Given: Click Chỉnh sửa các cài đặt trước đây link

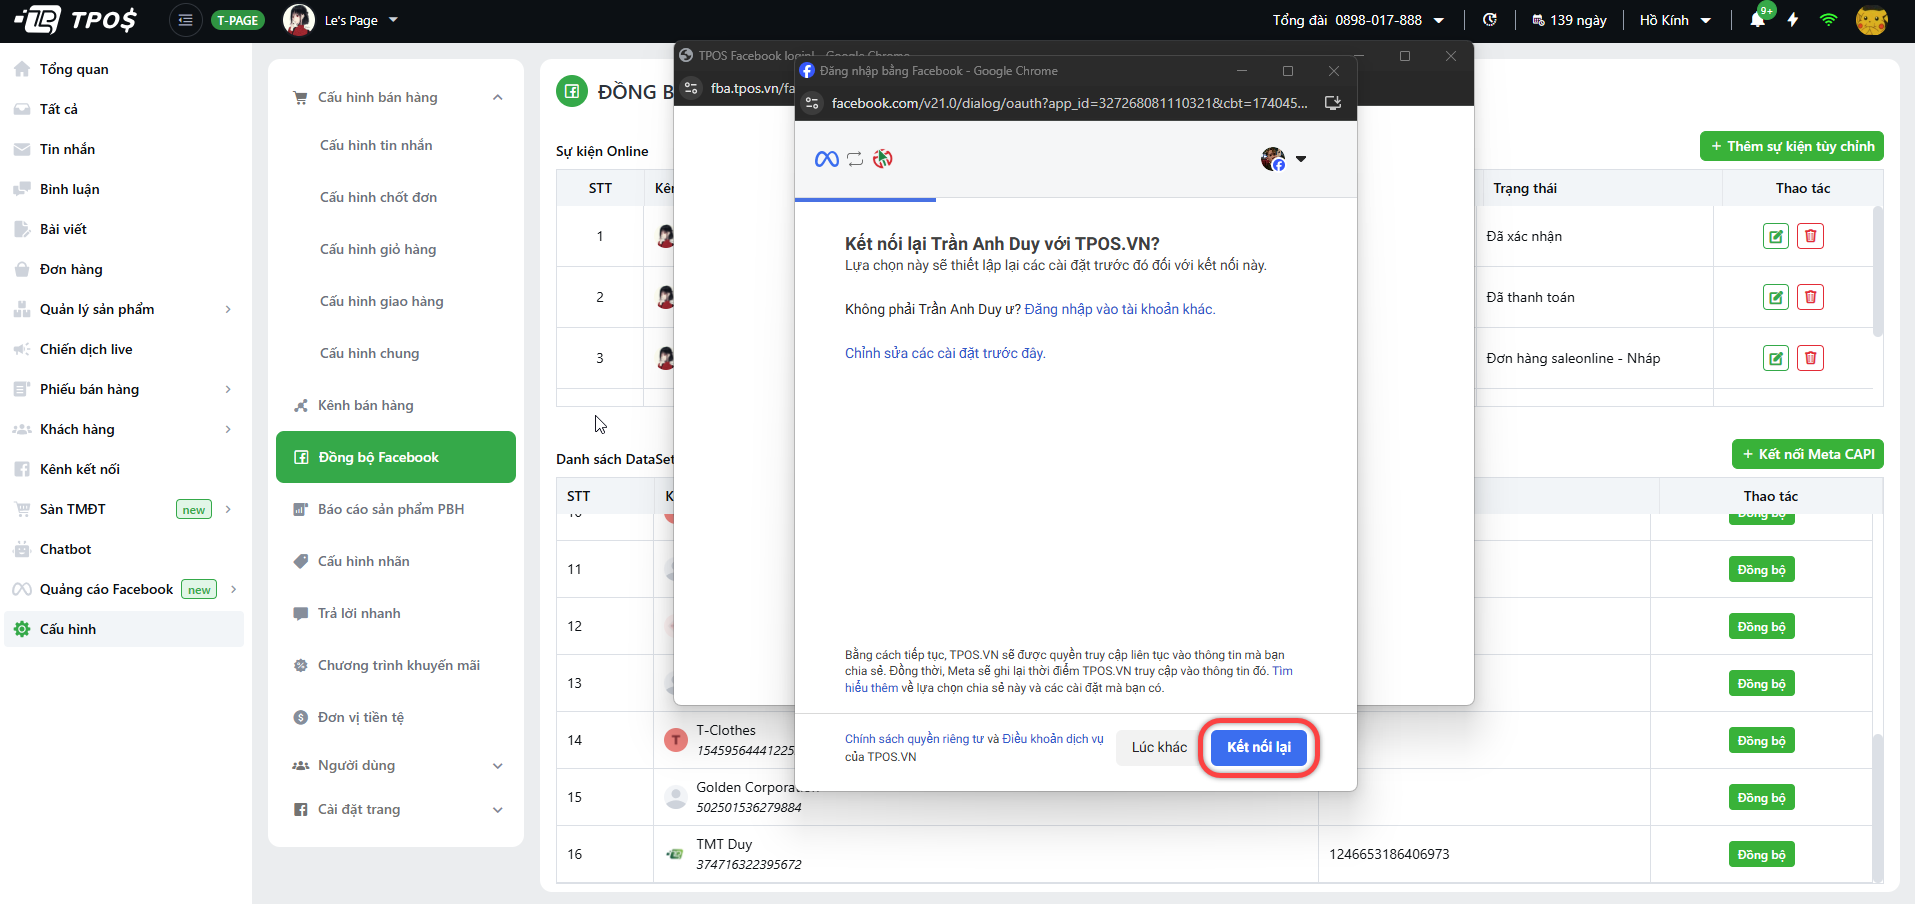Looking at the screenshot, I should (x=945, y=353).
